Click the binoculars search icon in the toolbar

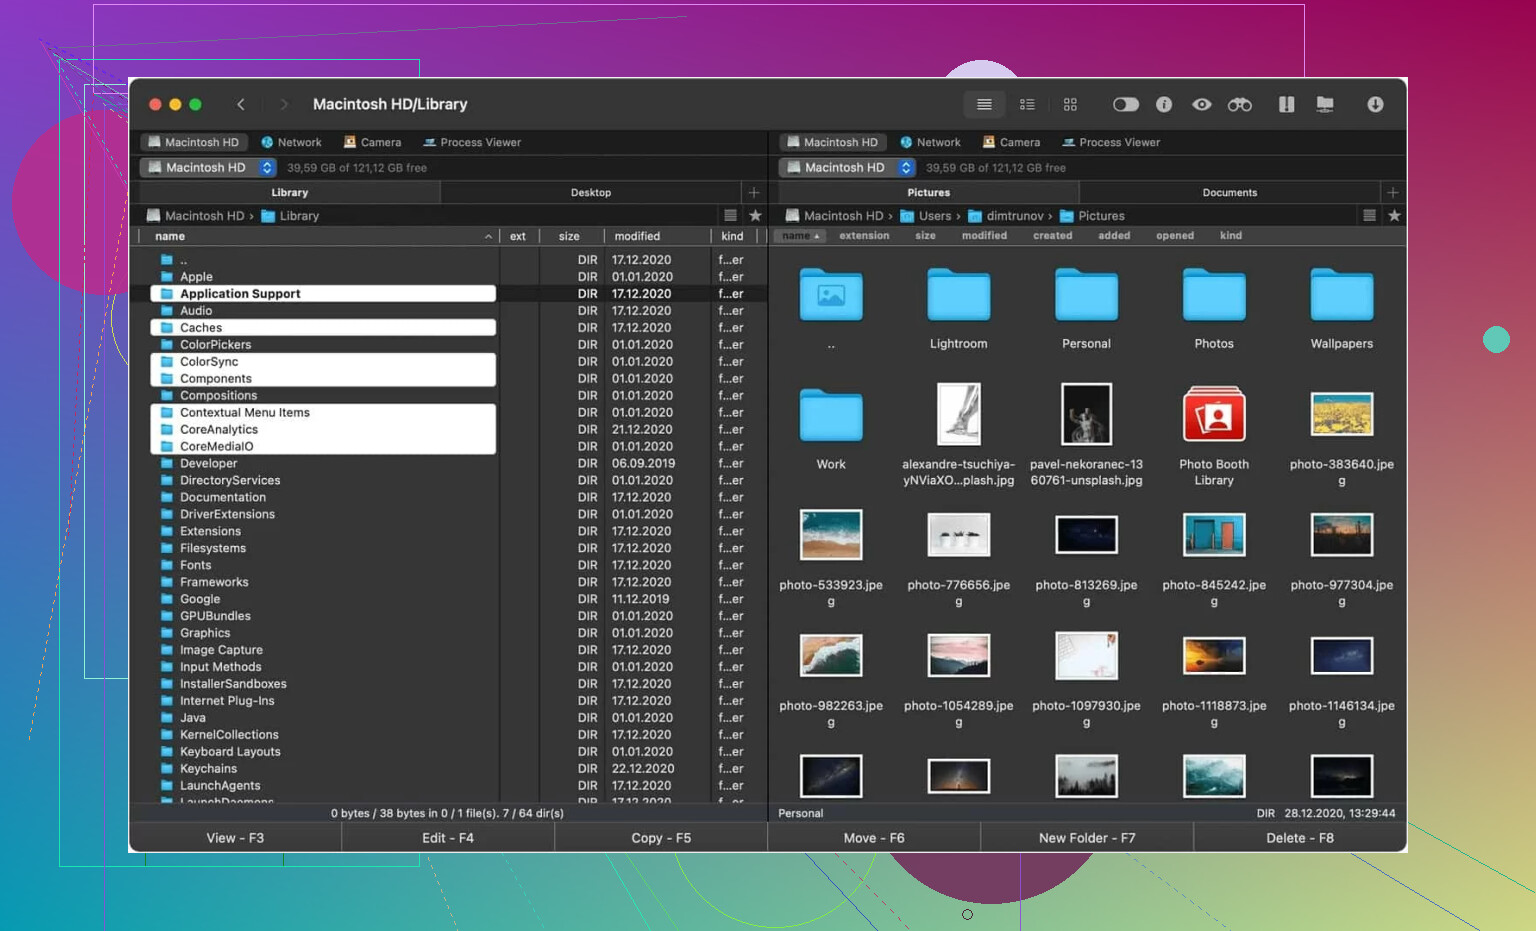(x=1239, y=105)
